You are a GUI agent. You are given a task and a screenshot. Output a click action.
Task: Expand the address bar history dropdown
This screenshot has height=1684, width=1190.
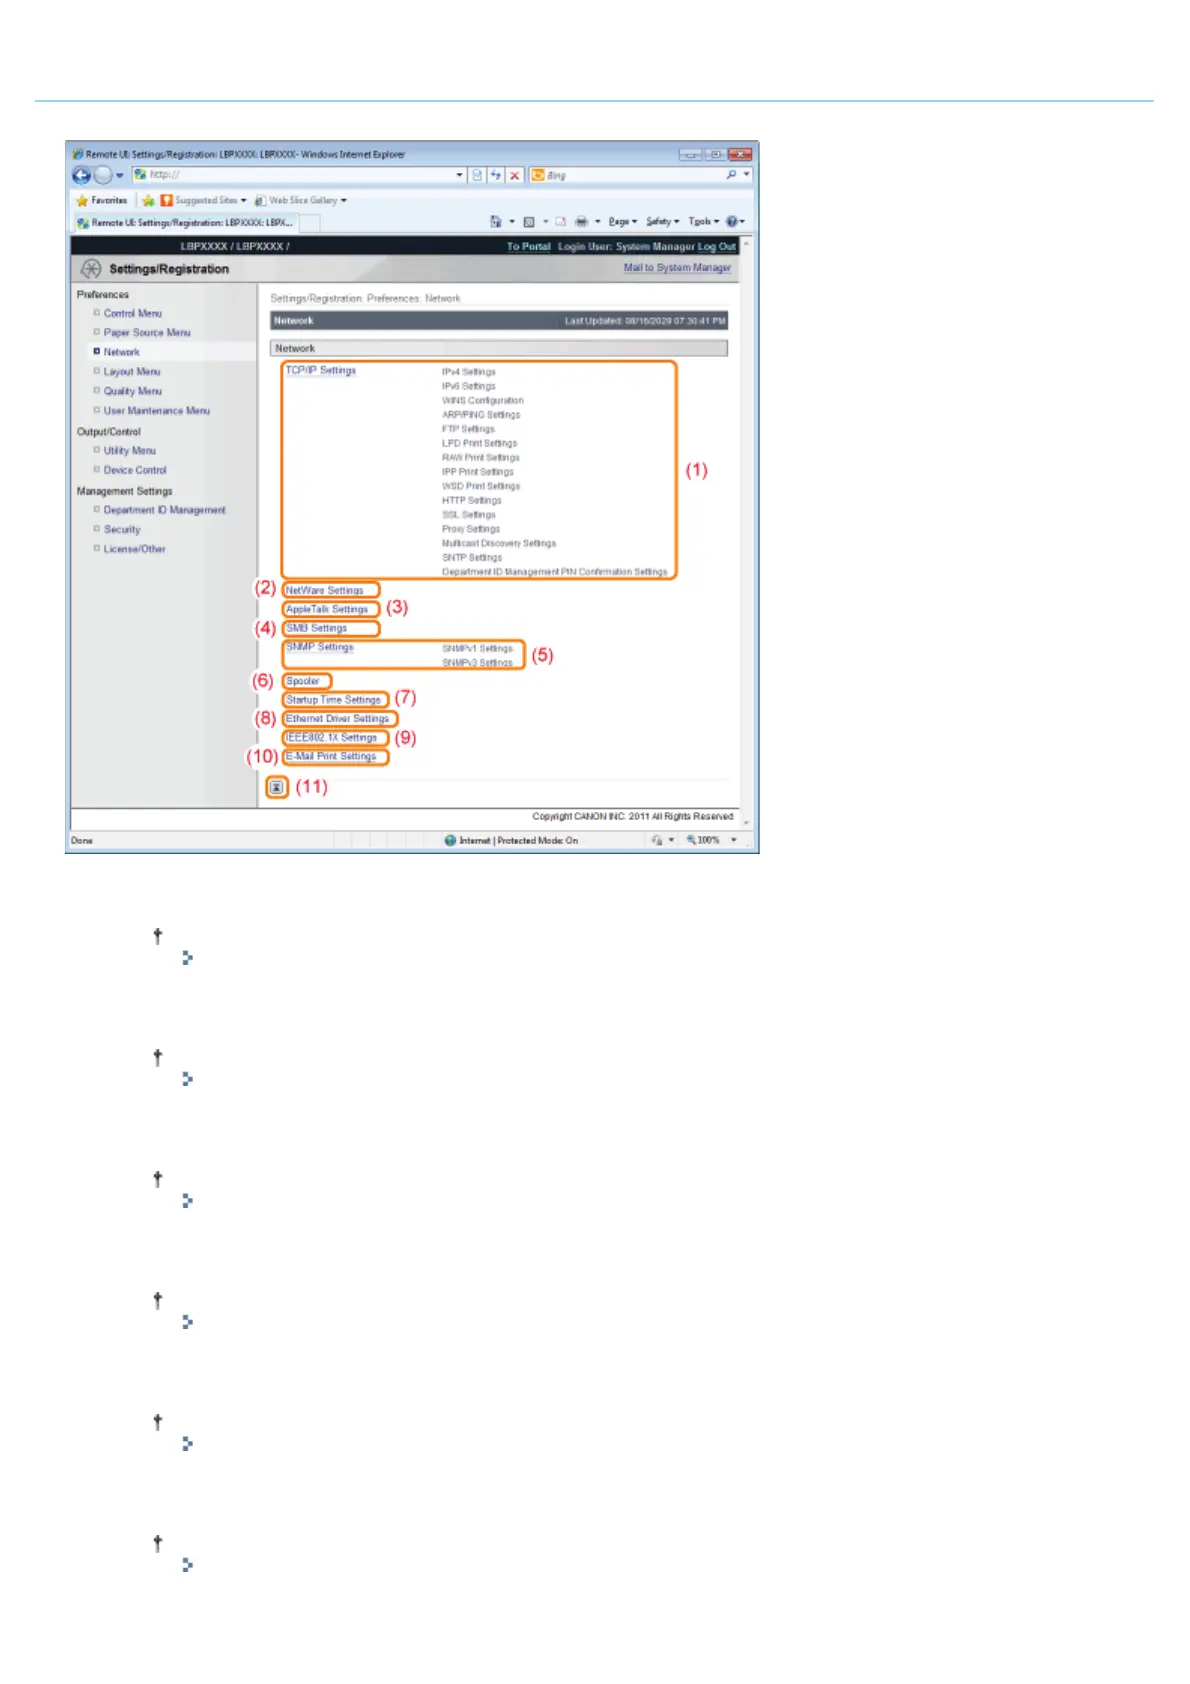[459, 175]
